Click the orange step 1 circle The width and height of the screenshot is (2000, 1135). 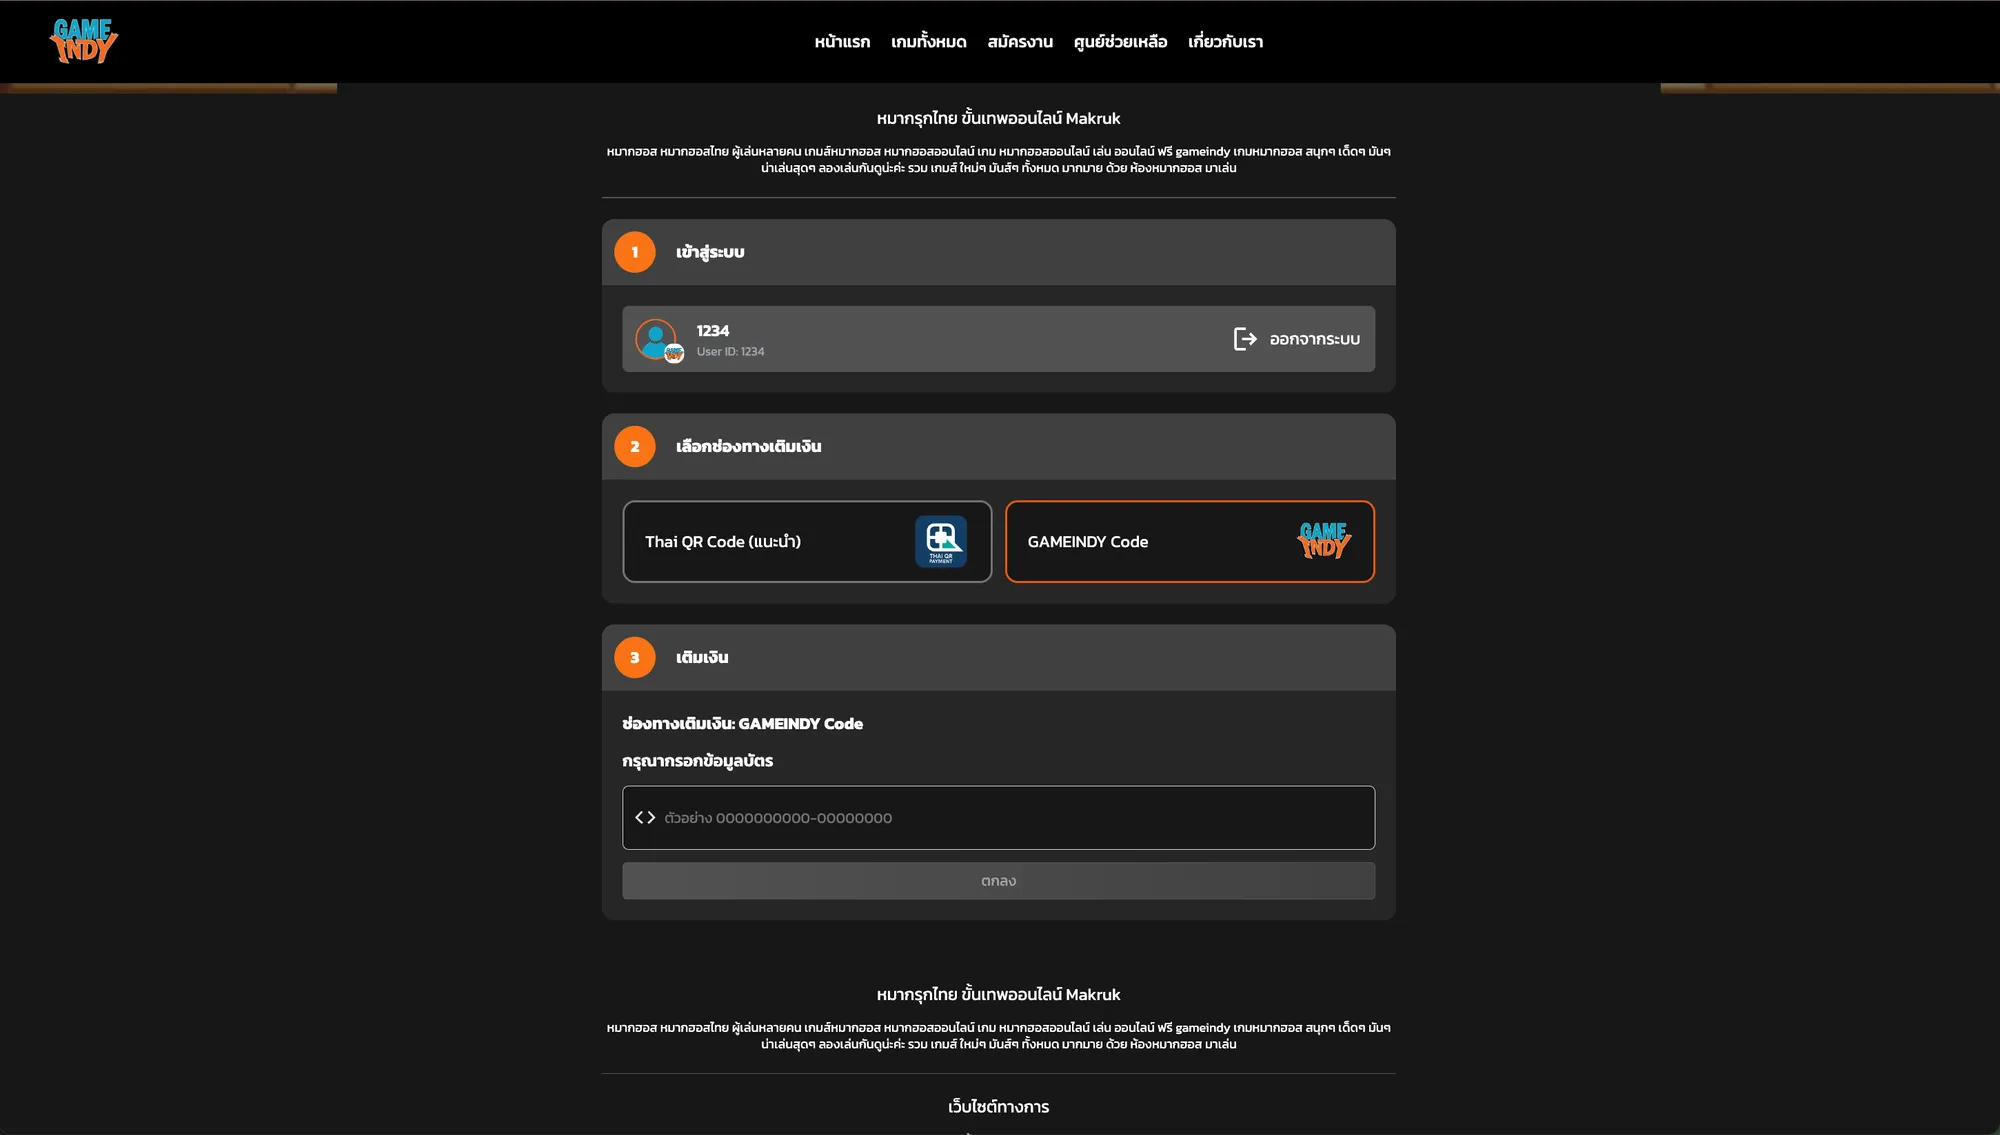pos(634,252)
